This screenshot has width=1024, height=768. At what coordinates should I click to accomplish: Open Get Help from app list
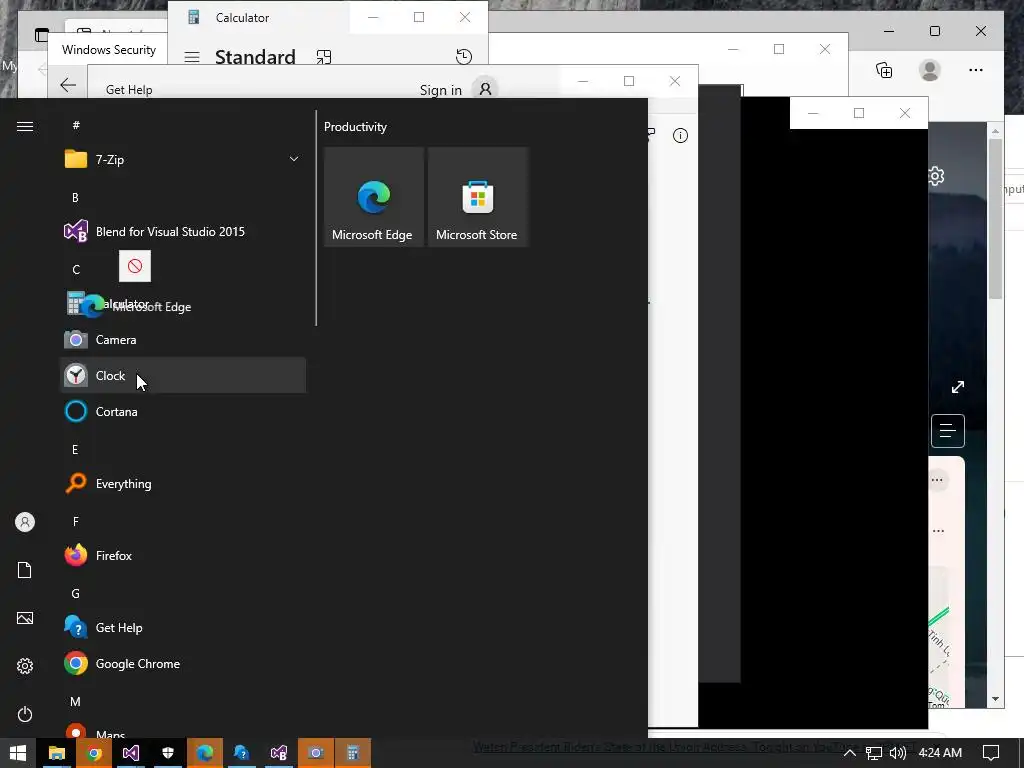tap(183, 628)
